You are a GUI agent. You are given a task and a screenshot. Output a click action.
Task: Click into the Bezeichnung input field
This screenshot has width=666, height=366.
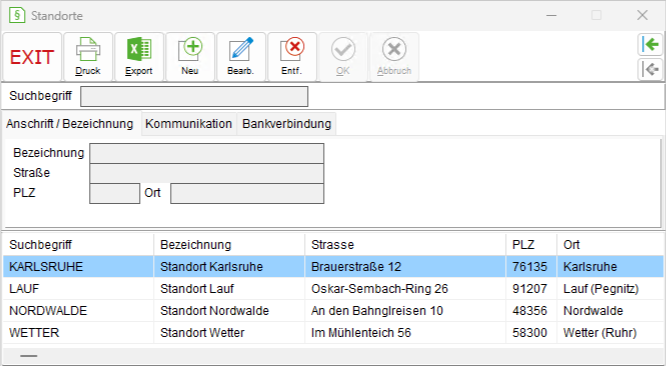[x=206, y=153]
